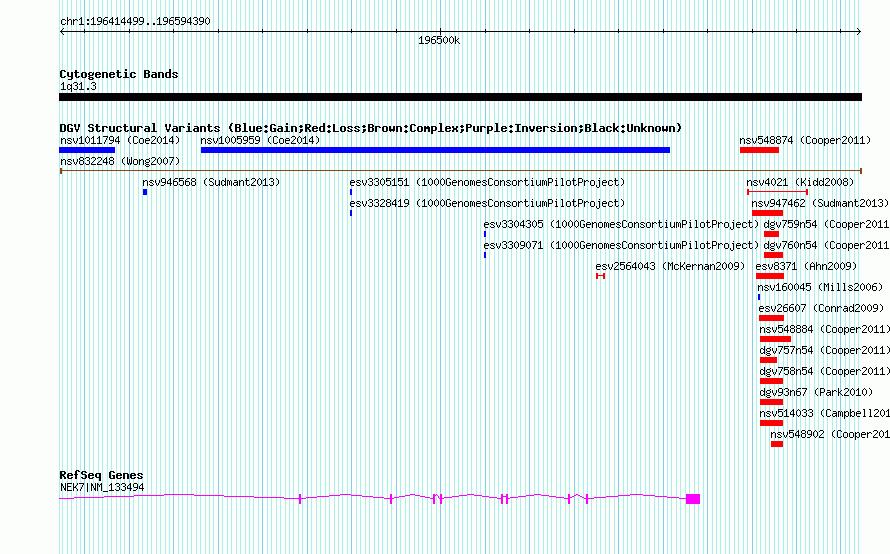The height and width of the screenshot is (554, 890).
Task: Select the black 1q31.3 cytogenetic band bar
Action: (460, 98)
